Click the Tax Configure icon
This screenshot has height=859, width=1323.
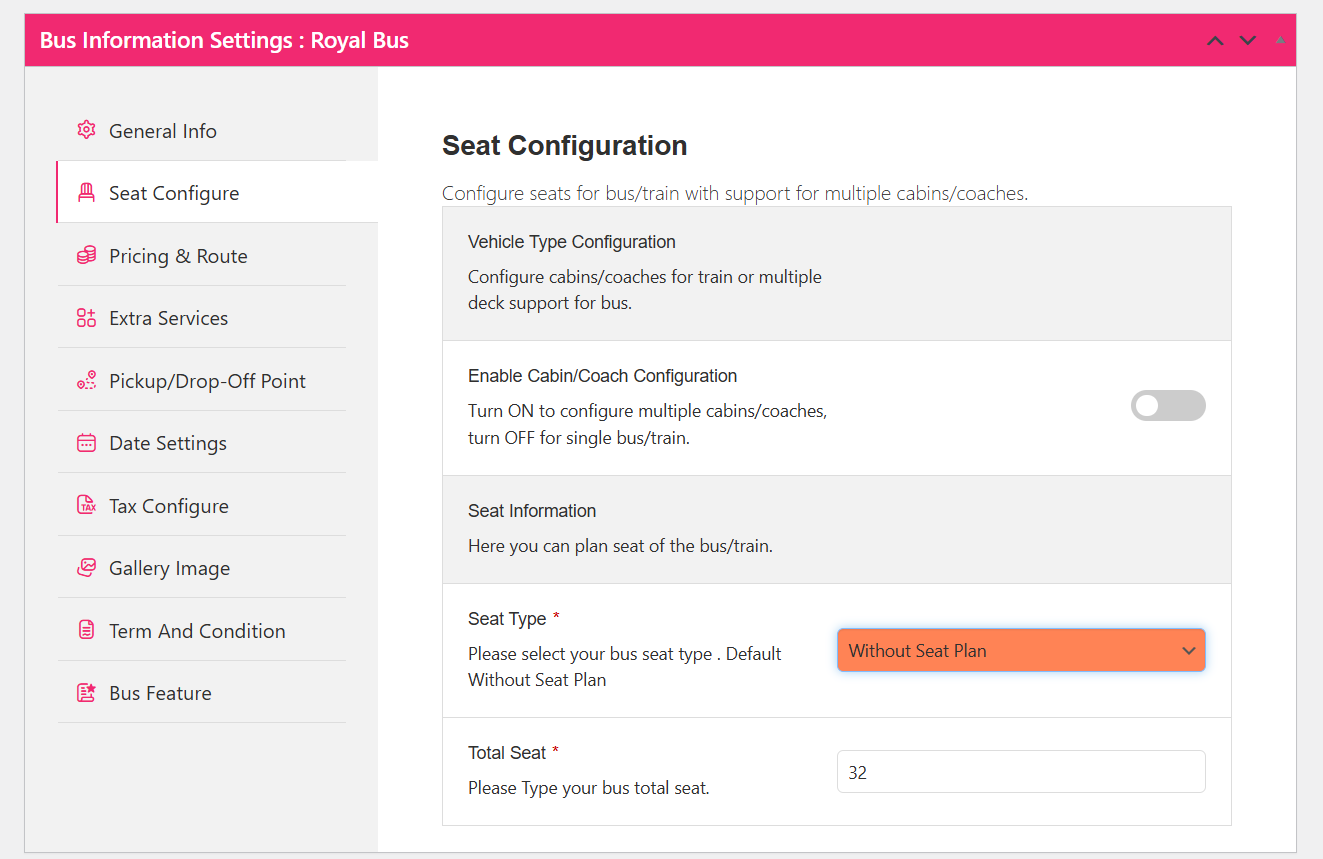pyautogui.click(x=87, y=505)
